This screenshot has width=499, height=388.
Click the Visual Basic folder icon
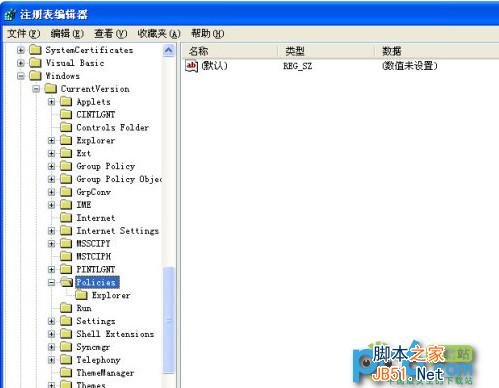click(35, 63)
